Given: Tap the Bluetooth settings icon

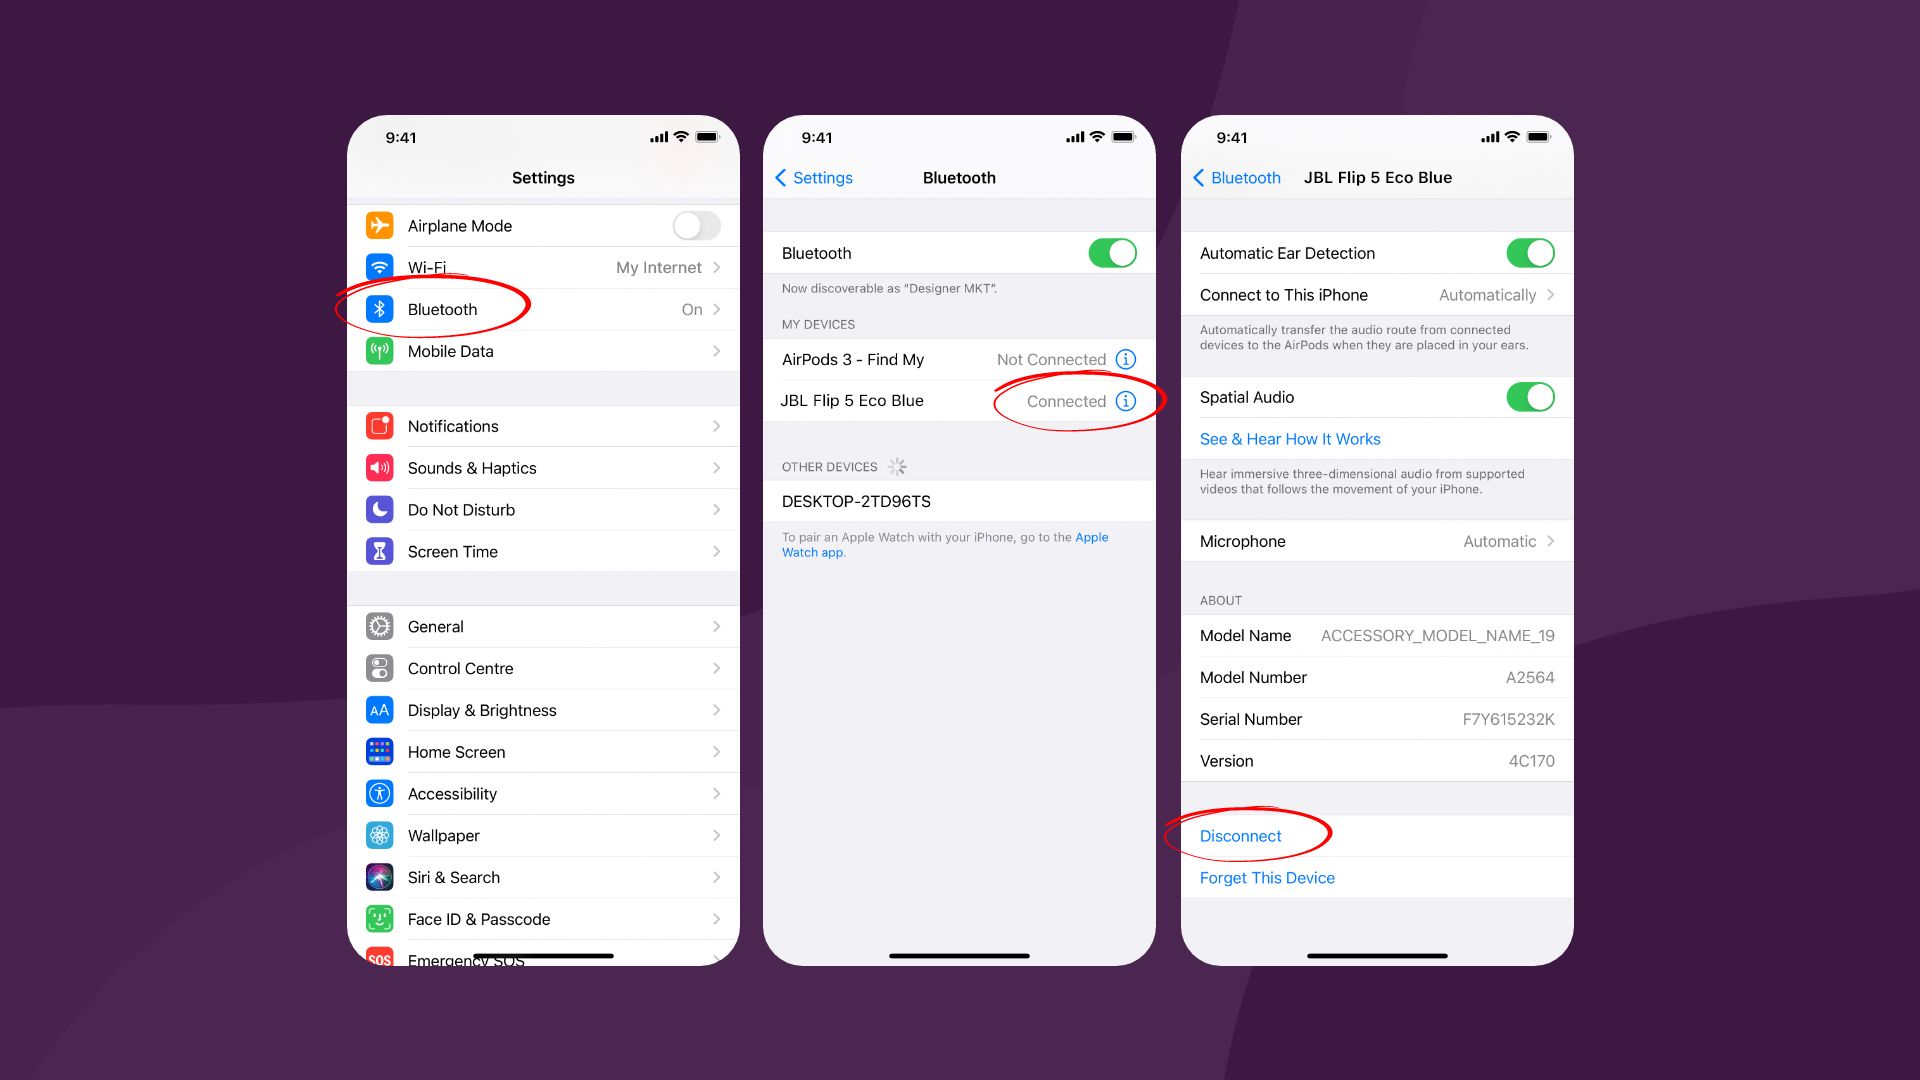Looking at the screenshot, I should pyautogui.click(x=378, y=309).
